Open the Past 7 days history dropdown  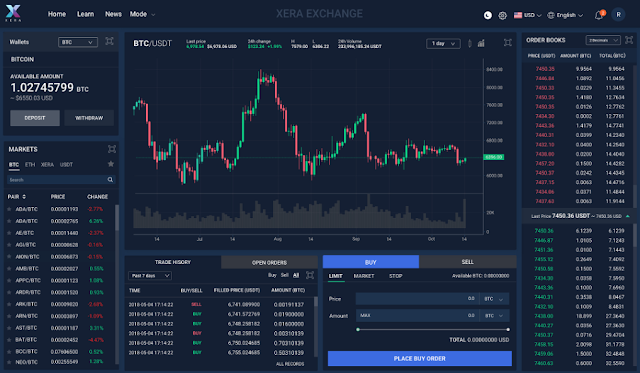(x=150, y=275)
